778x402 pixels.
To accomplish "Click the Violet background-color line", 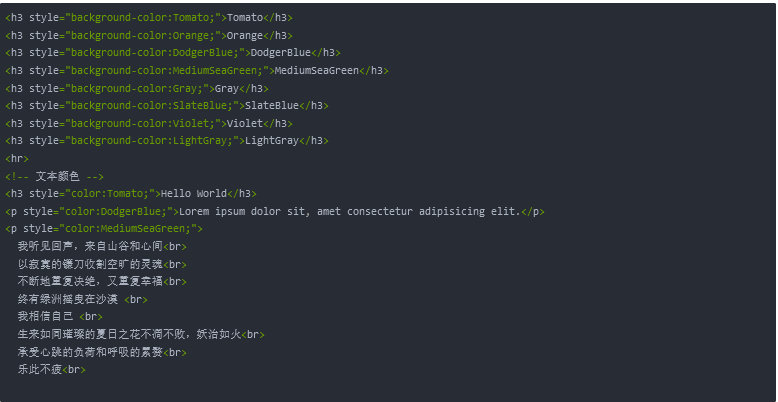I will [149, 124].
